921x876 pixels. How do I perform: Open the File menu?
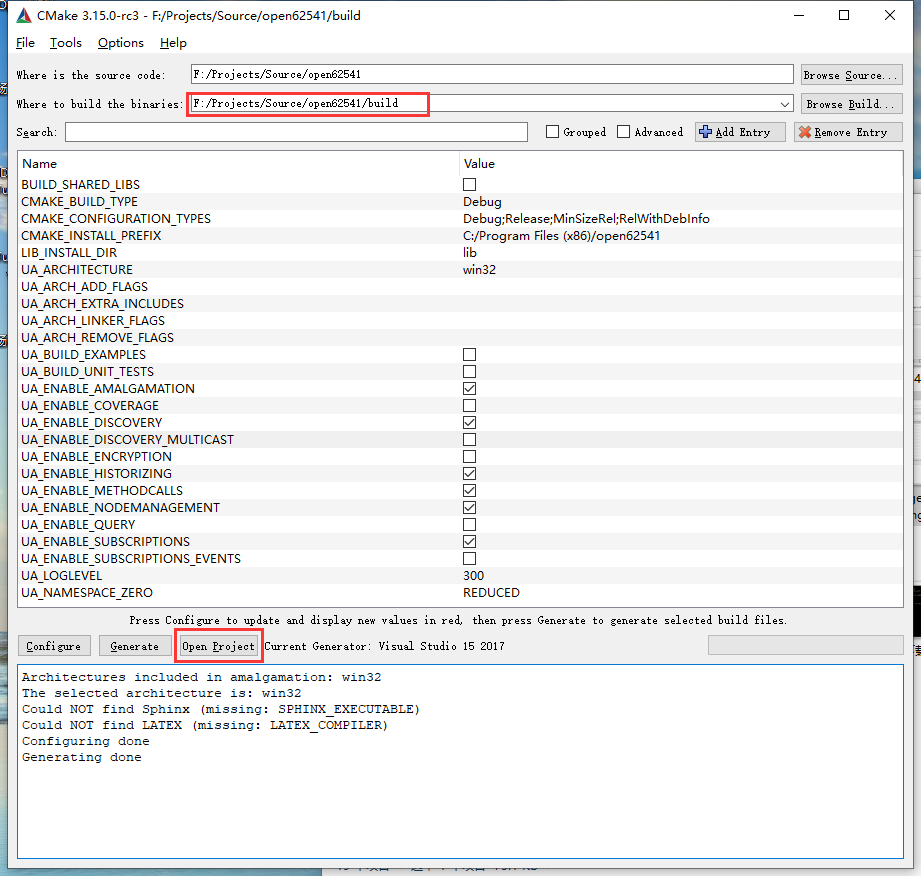25,43
